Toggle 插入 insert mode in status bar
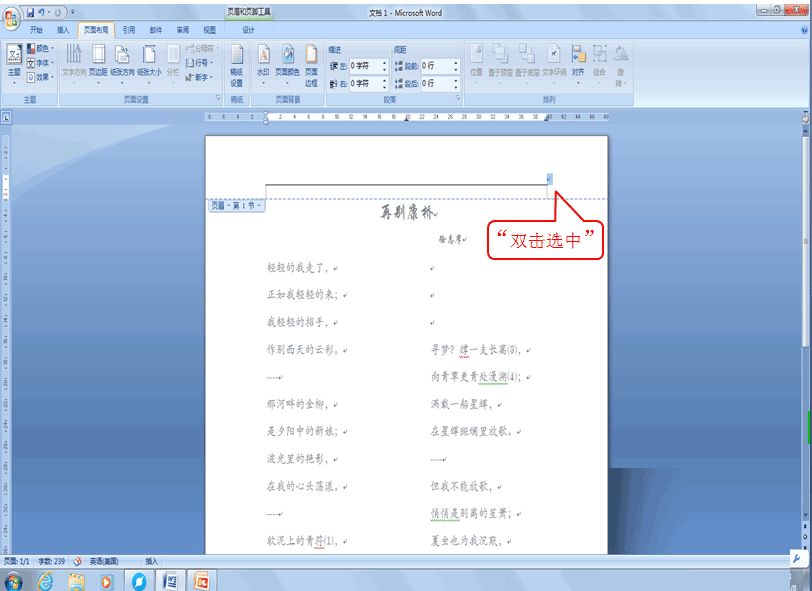 151,561
